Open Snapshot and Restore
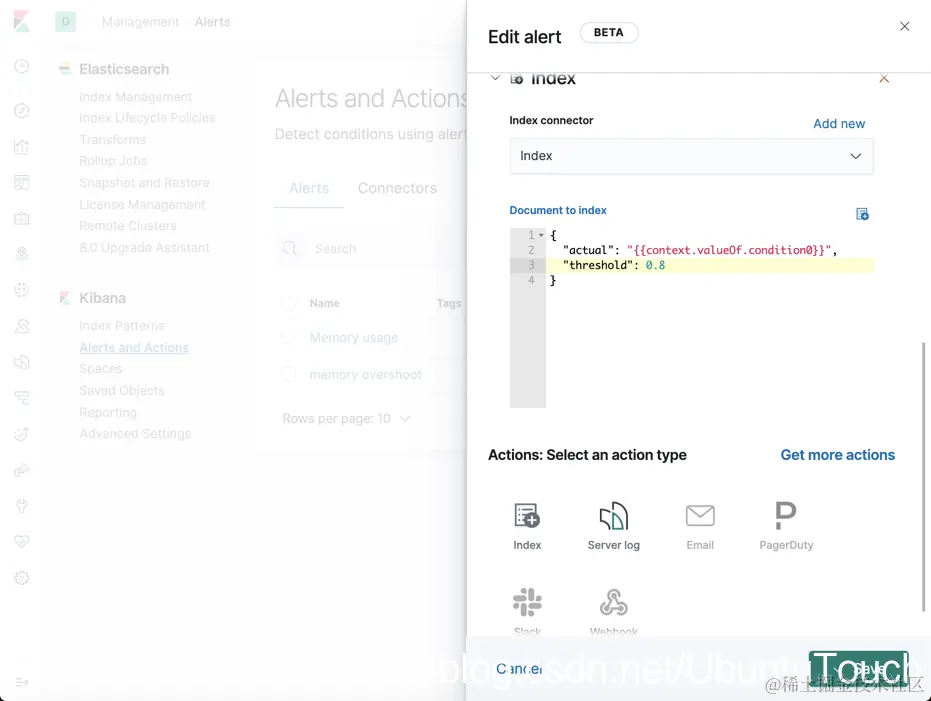931x701 pixels. click(144, 183)
